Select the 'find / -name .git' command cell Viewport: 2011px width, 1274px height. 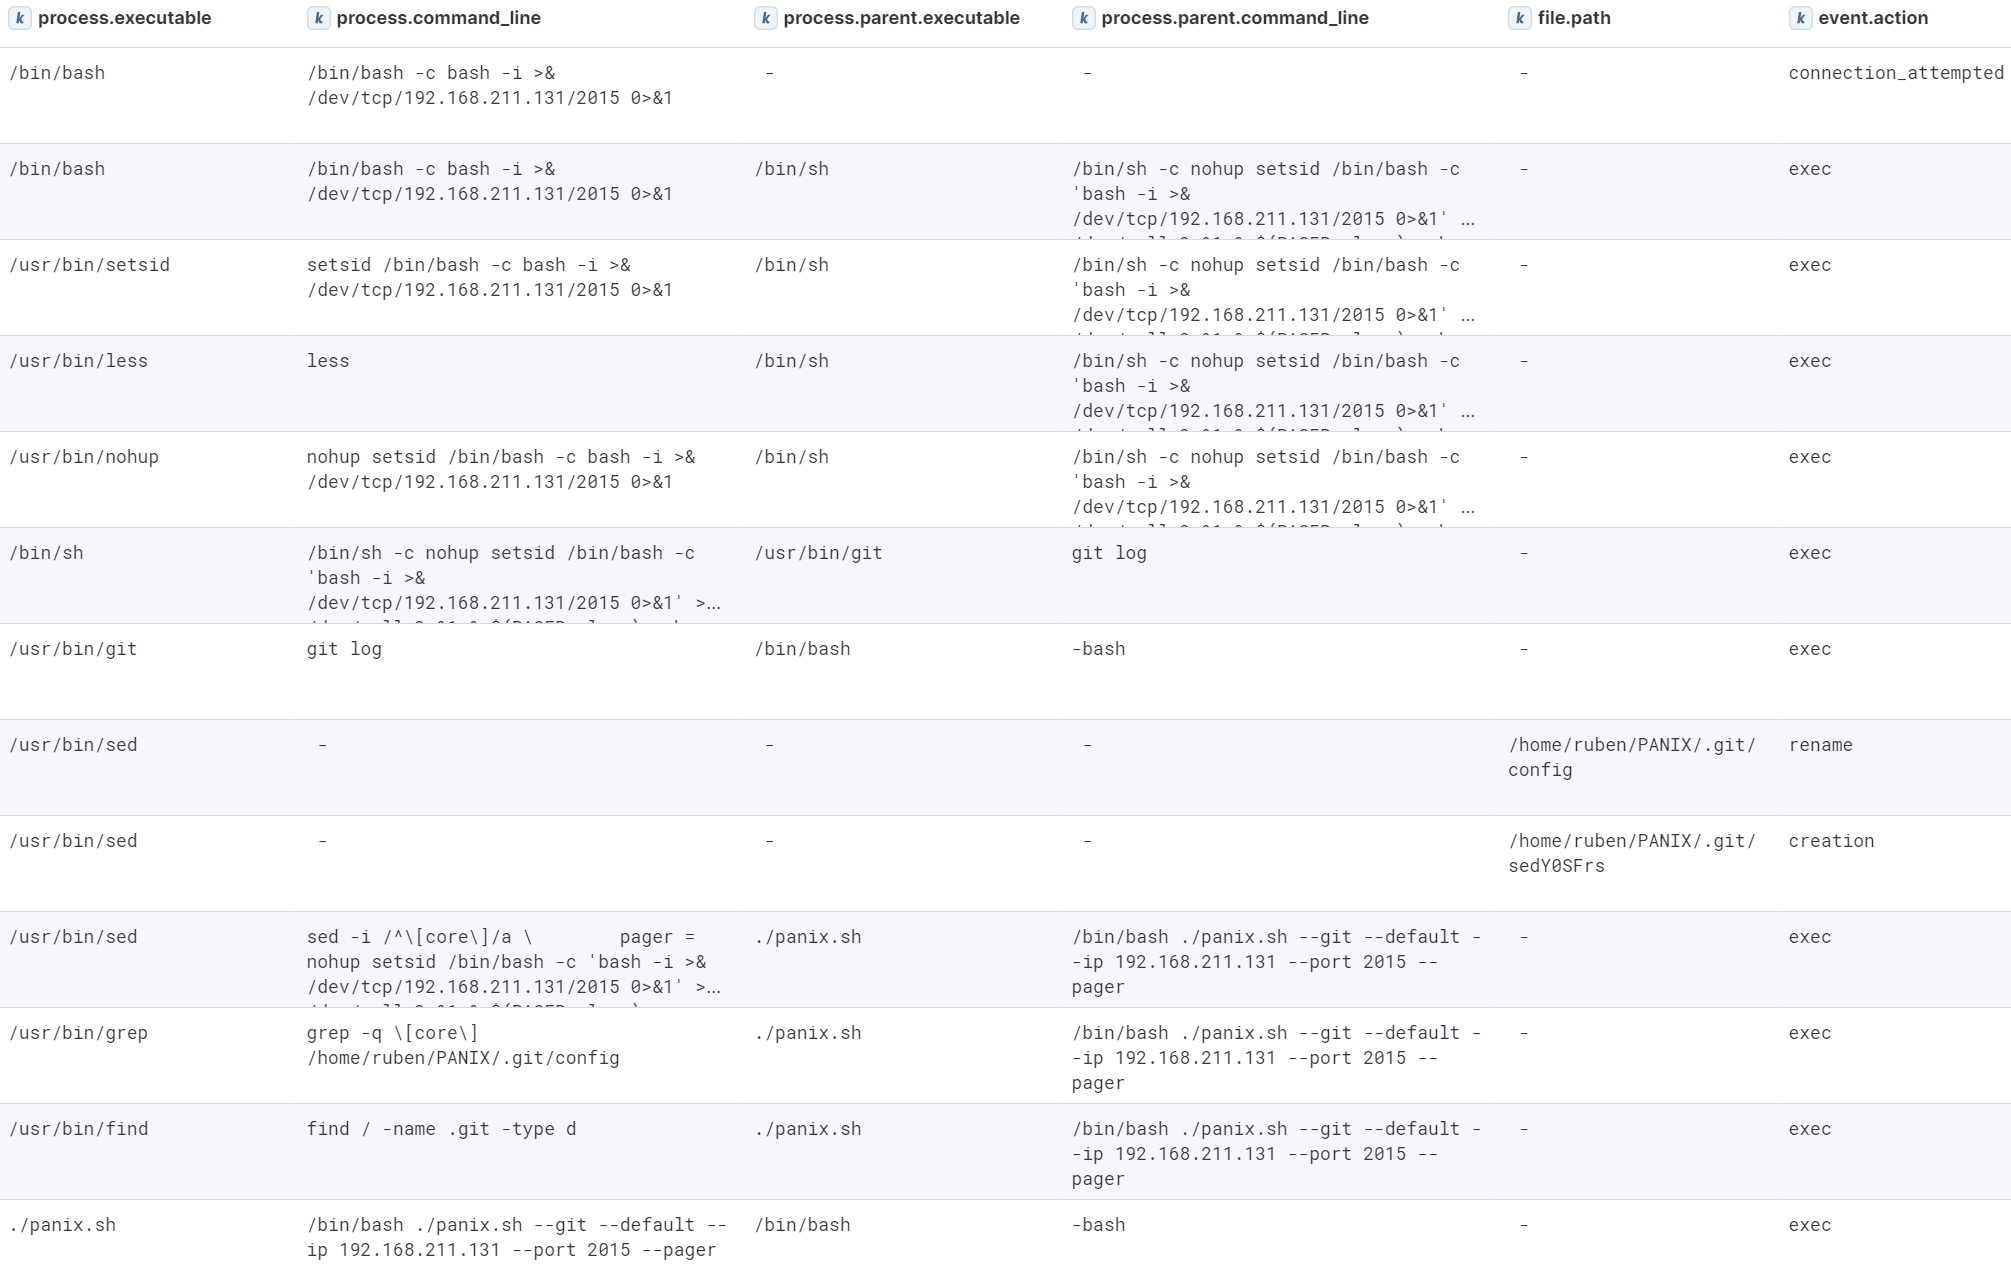click(441, 1129)
